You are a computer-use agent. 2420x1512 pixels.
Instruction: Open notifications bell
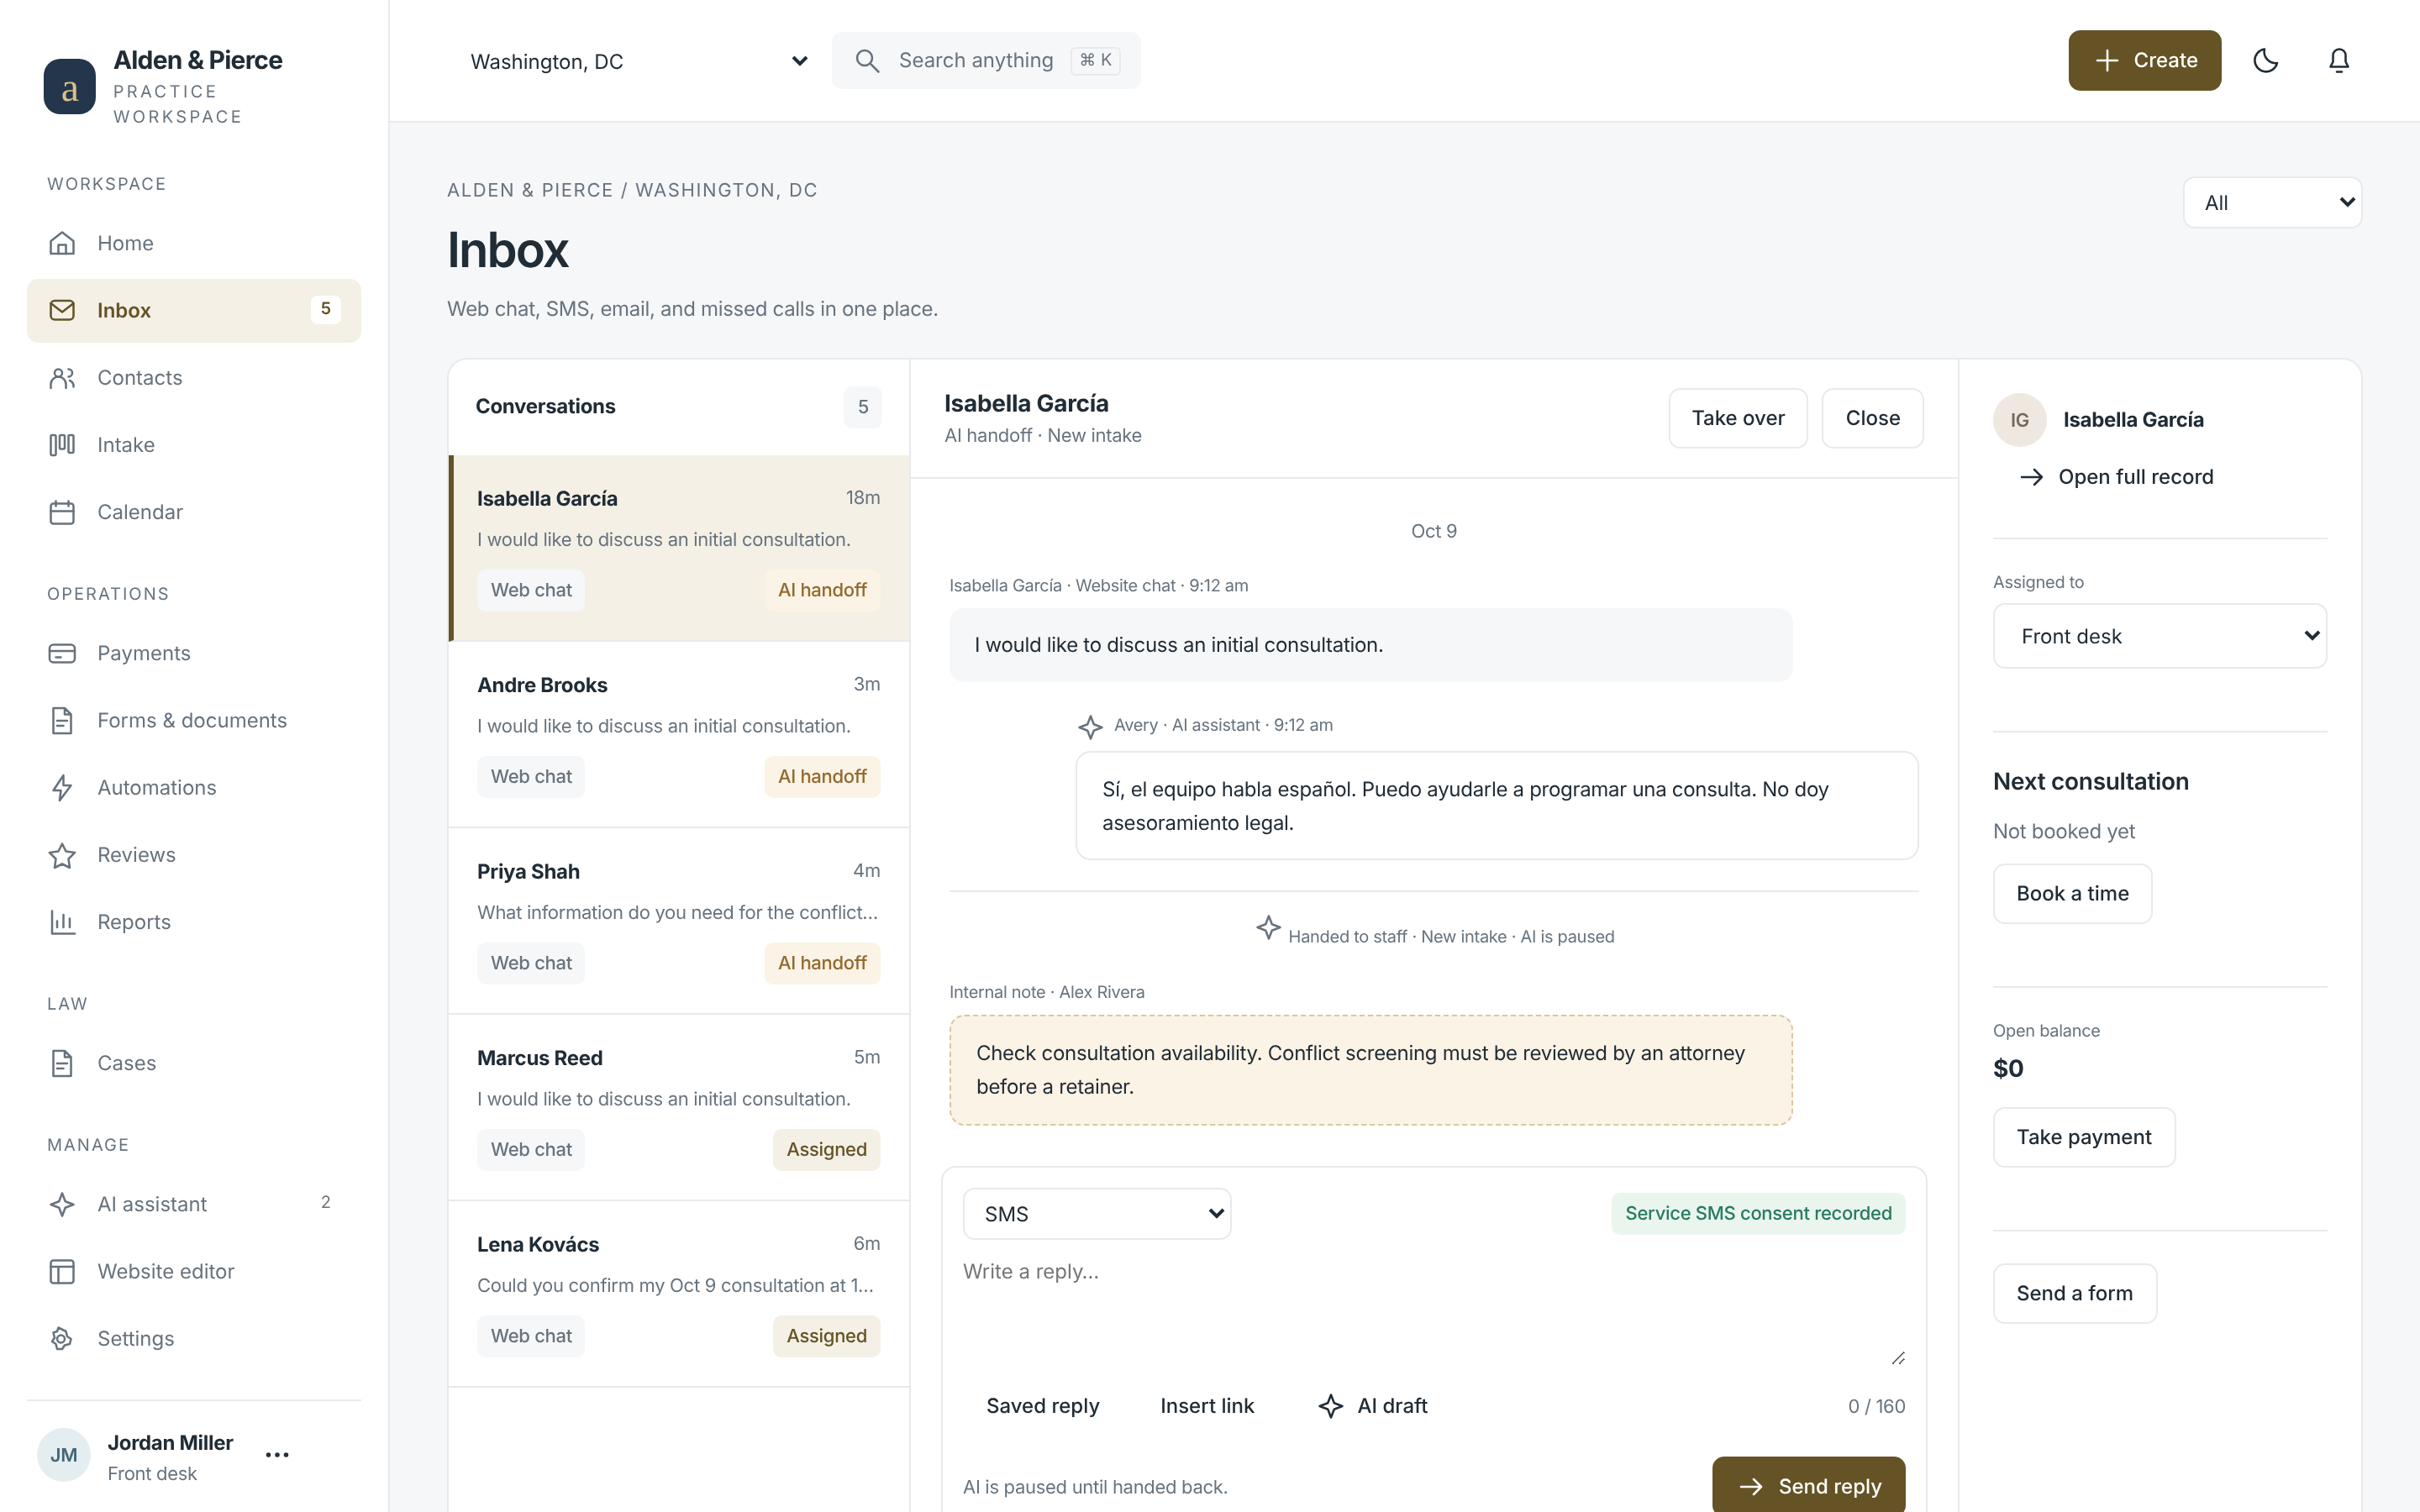tap(2338, 60)
